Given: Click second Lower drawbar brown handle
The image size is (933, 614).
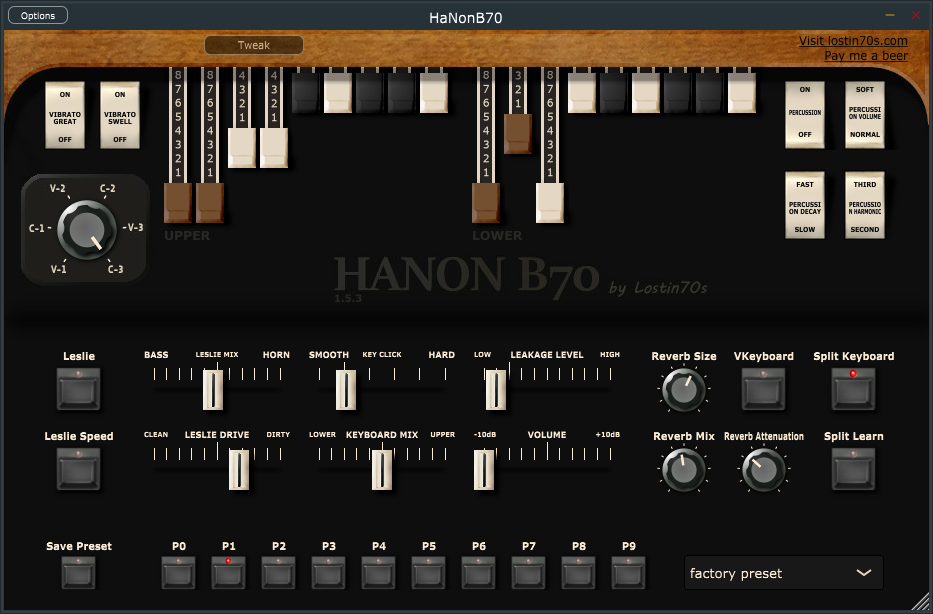Looking at the screenshot, I should (518, 134).
